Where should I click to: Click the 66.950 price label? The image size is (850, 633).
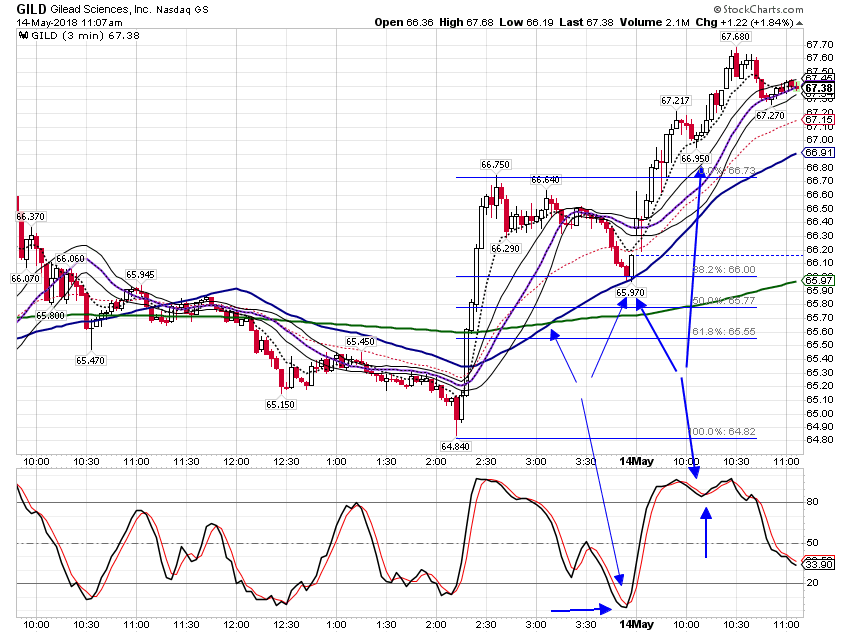[696, 159]
